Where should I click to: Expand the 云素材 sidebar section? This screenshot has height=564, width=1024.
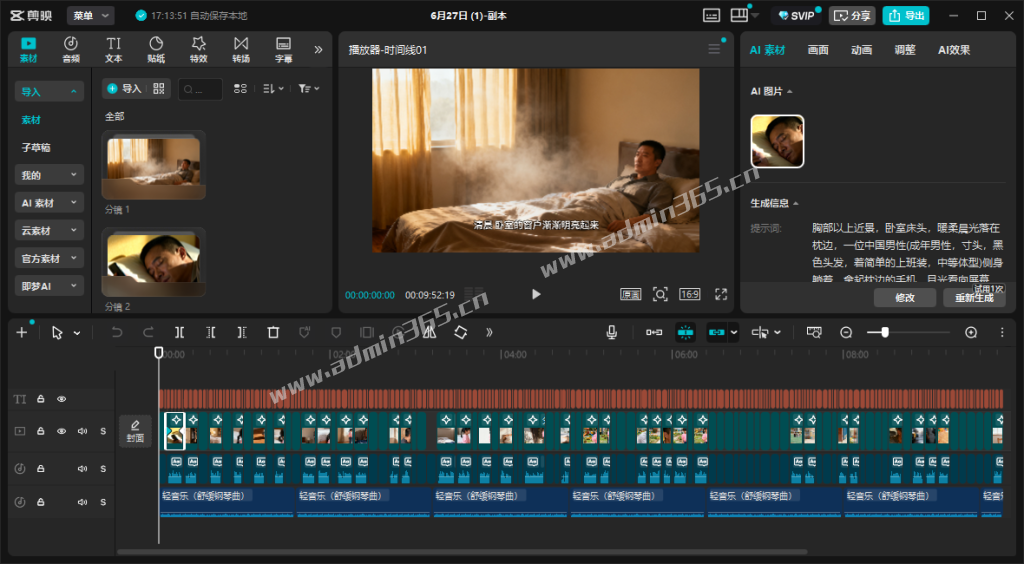click(x=49, y=230)
